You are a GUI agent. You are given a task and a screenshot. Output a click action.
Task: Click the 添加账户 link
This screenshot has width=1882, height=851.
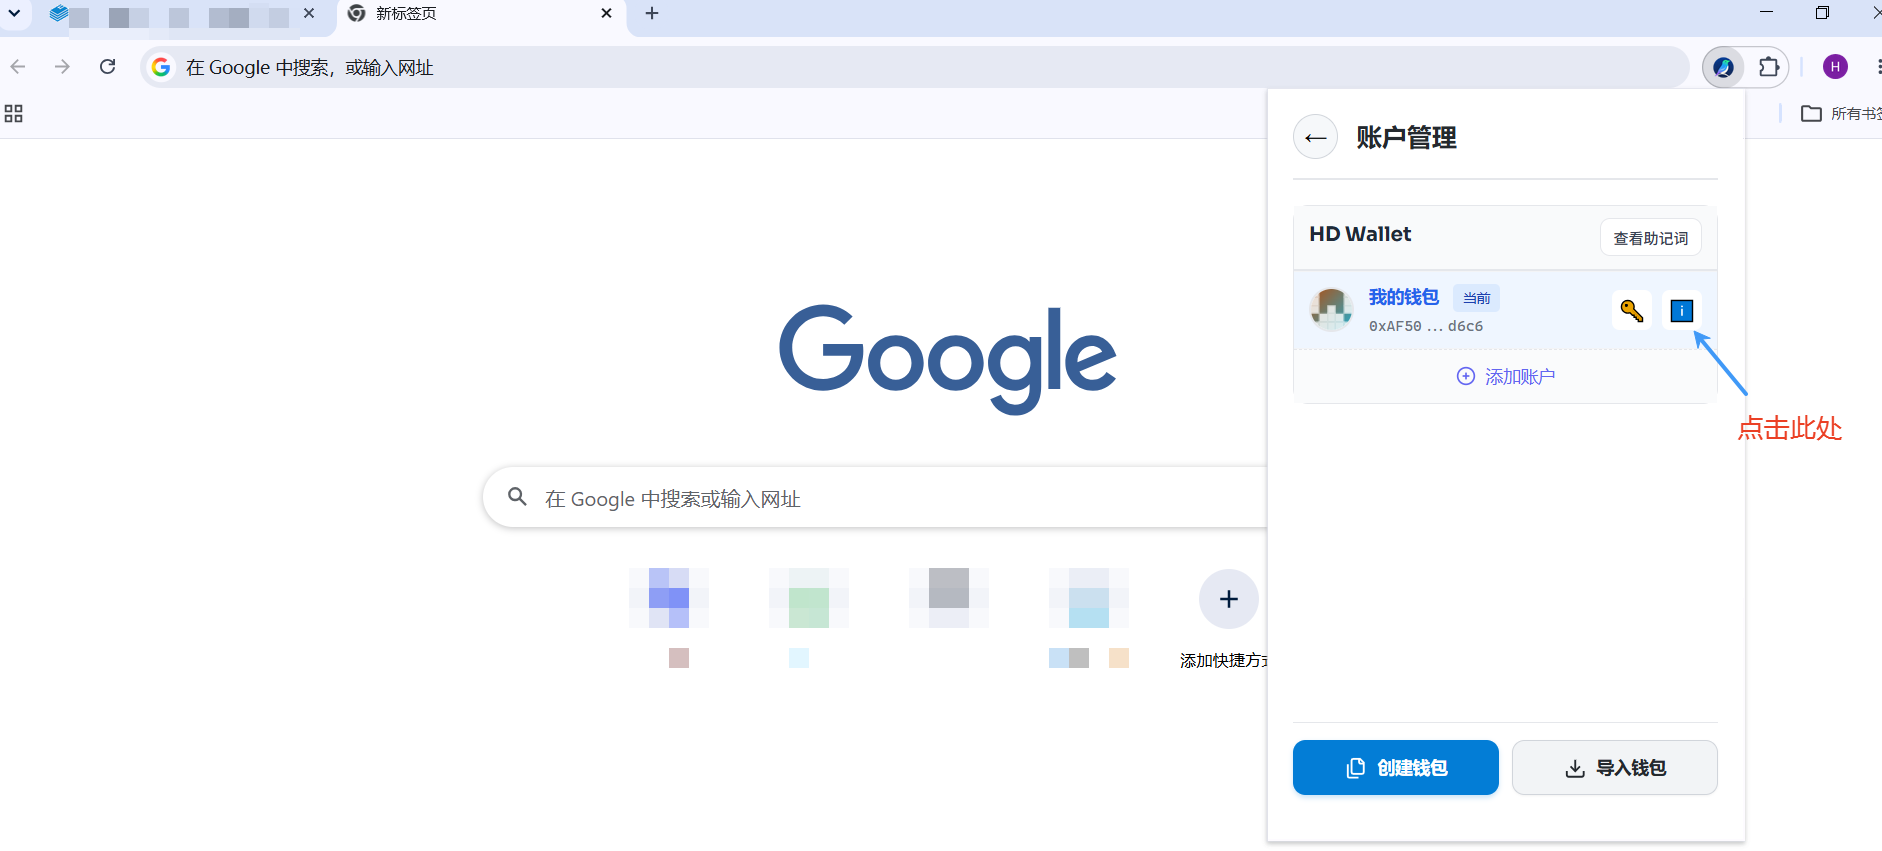click(1506, 376)
